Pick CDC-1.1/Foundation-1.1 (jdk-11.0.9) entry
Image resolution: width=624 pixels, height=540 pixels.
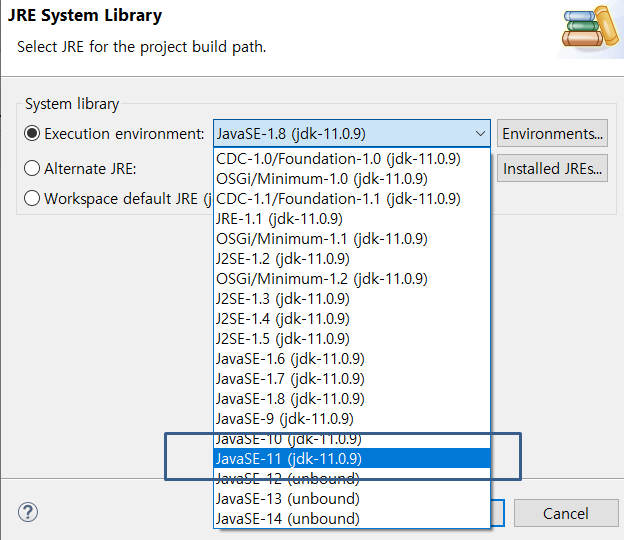click(352, 199)
